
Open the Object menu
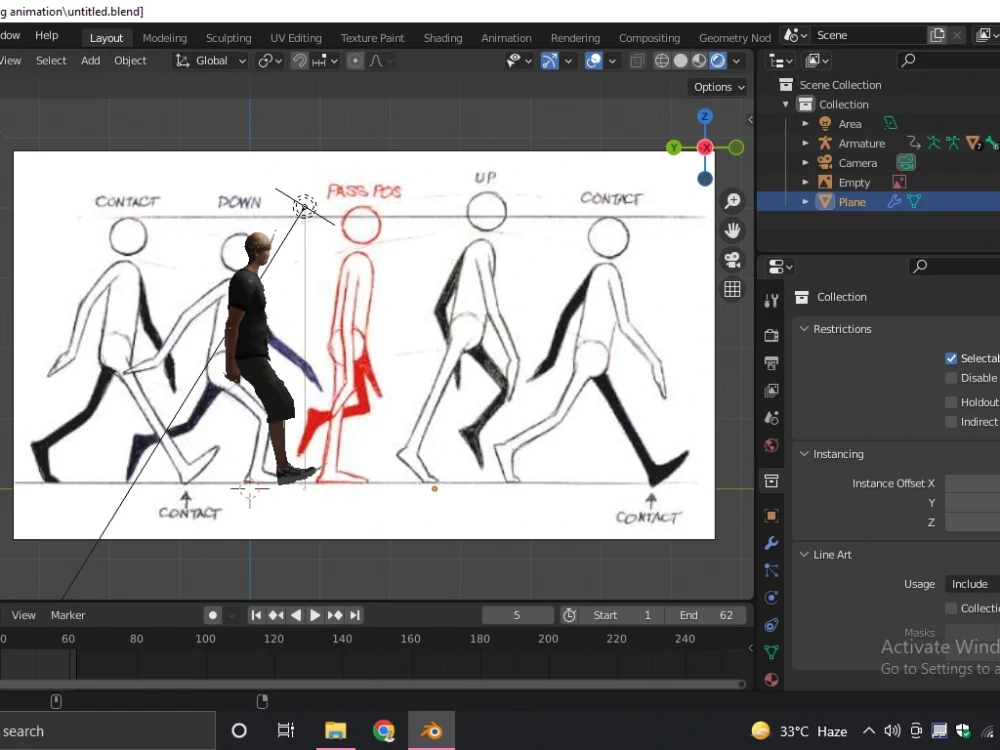click(130, 61)
